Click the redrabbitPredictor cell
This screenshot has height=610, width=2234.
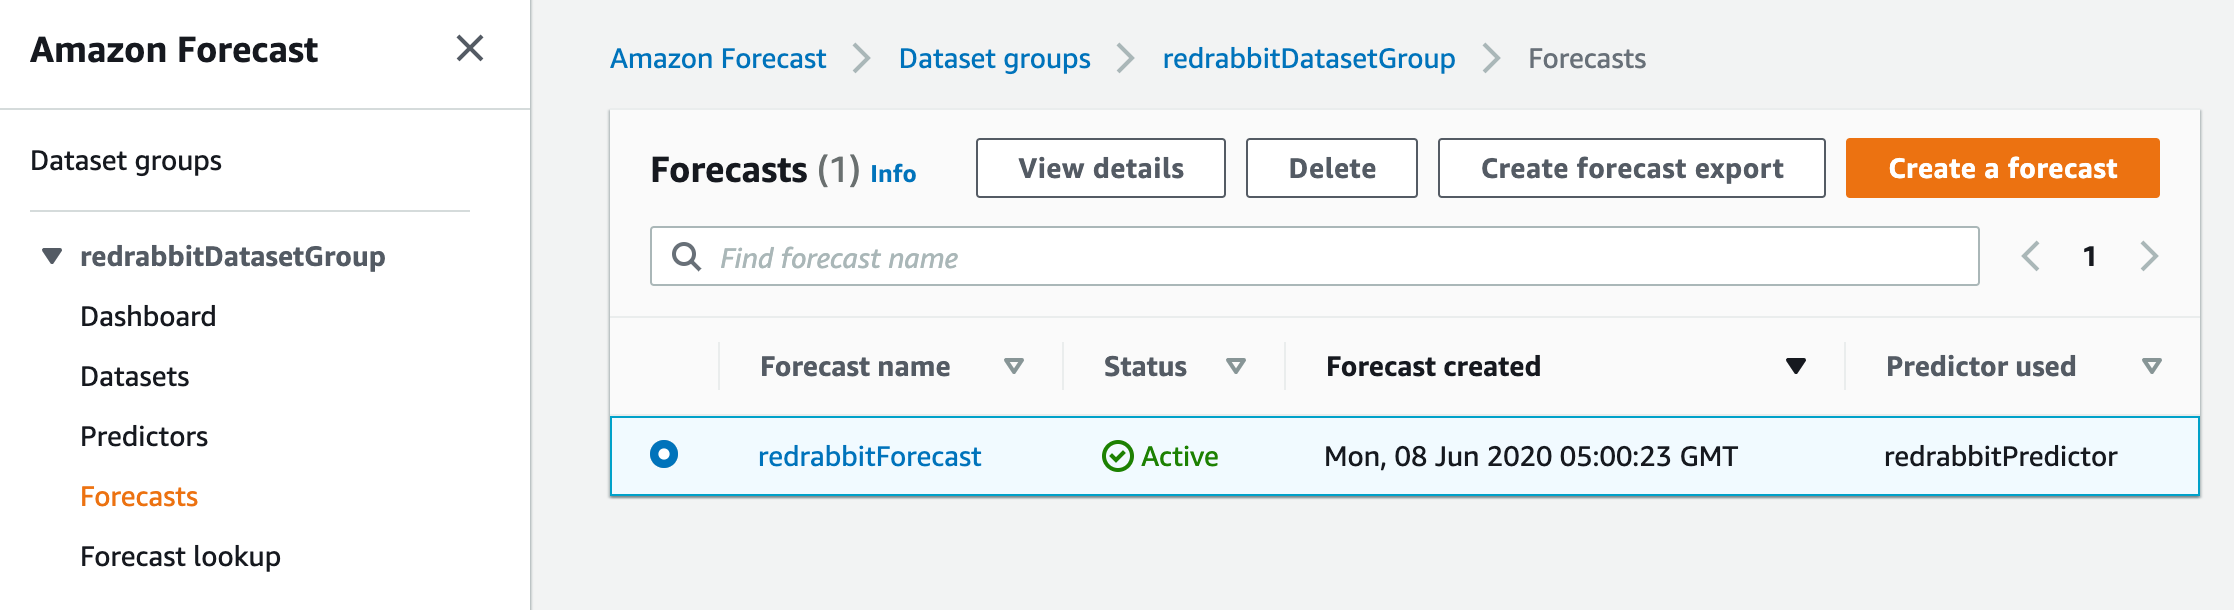(2001, 457)
